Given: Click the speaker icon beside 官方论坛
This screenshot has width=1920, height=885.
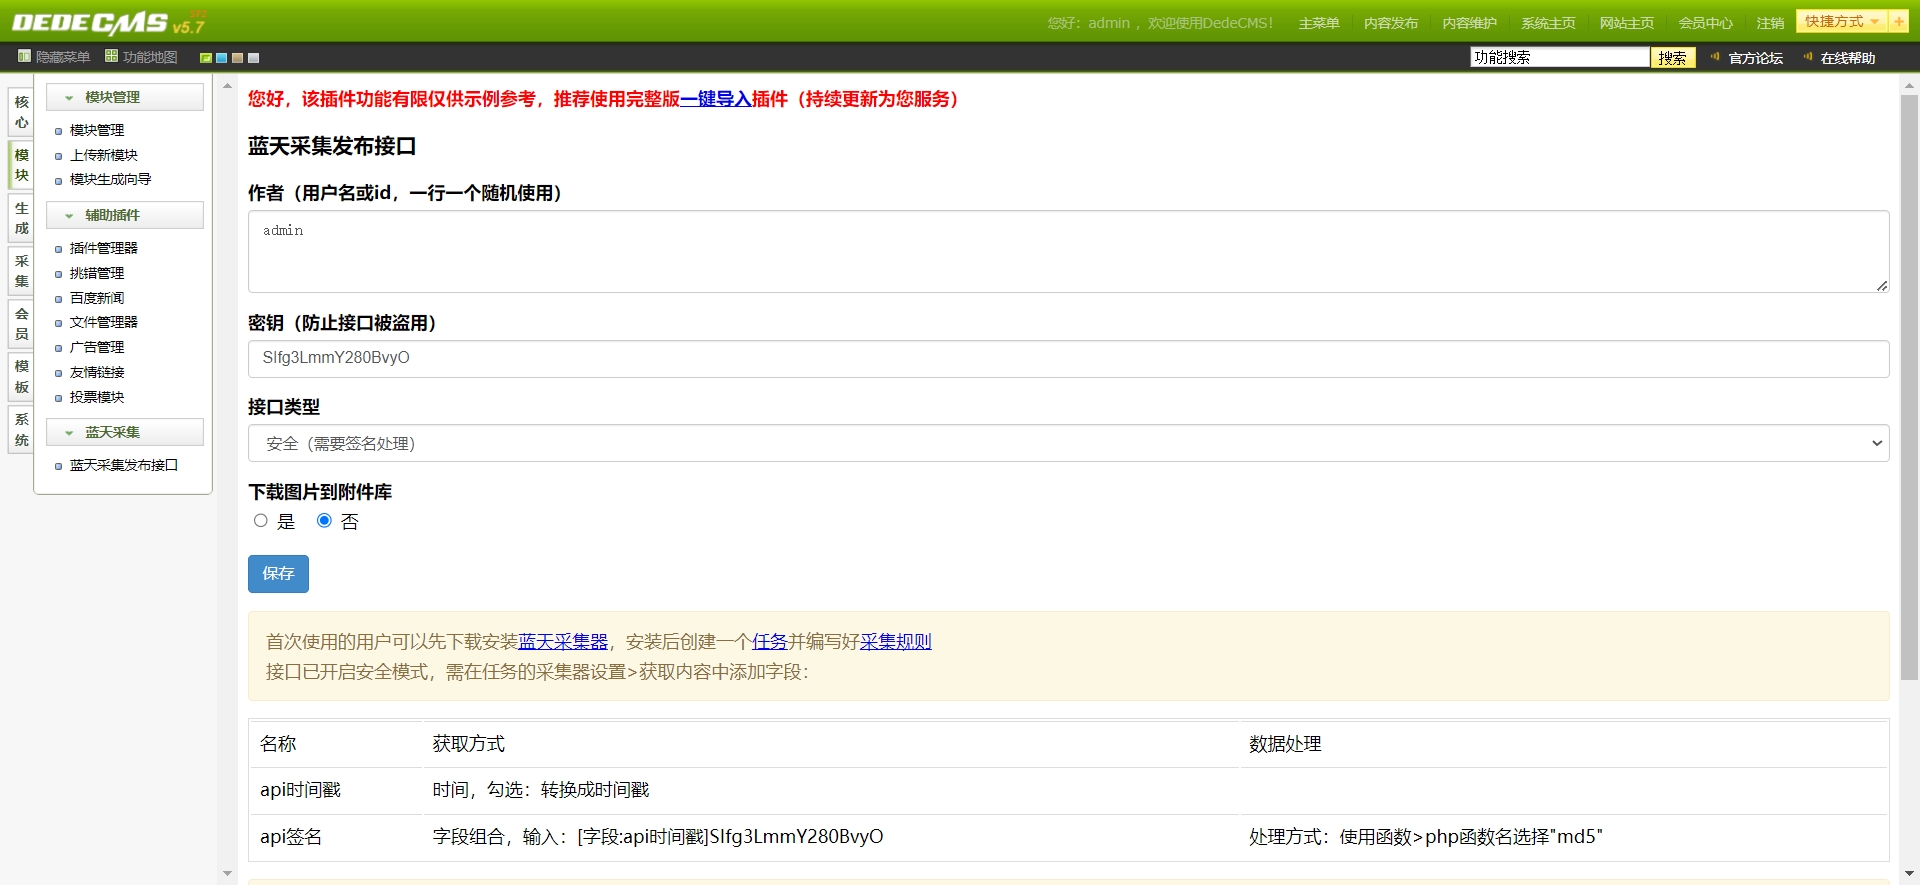Looking at the screenshot, I should [1715, 57].
